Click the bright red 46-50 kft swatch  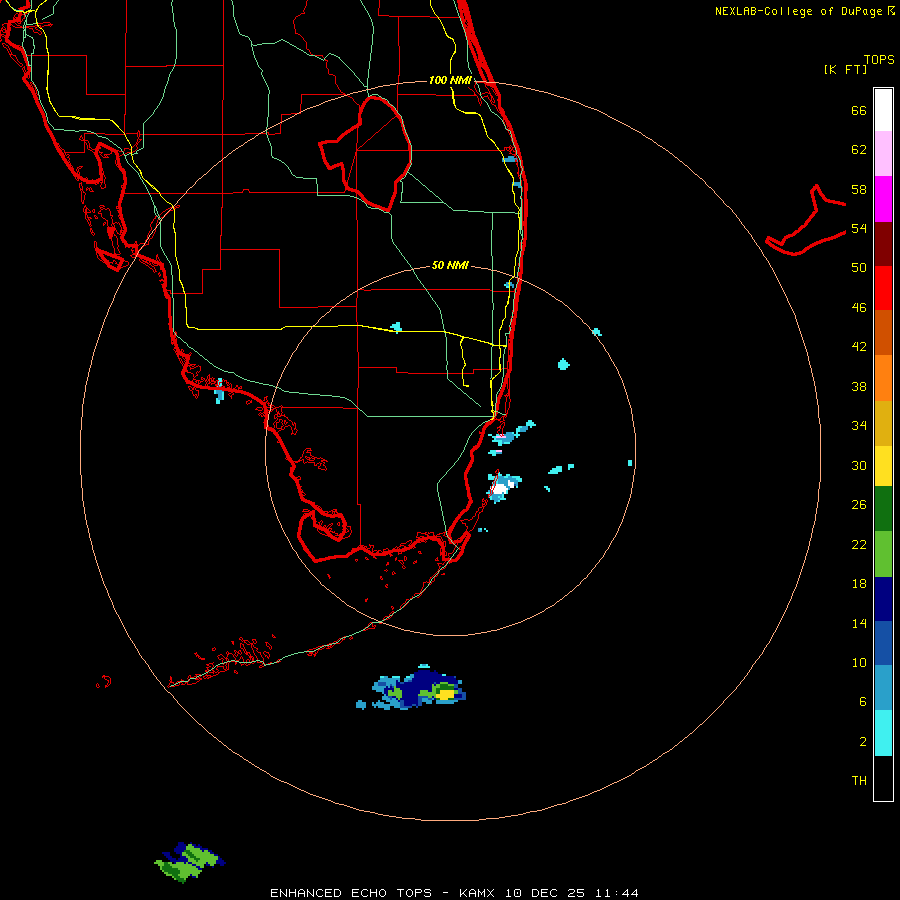coord(883,288)
